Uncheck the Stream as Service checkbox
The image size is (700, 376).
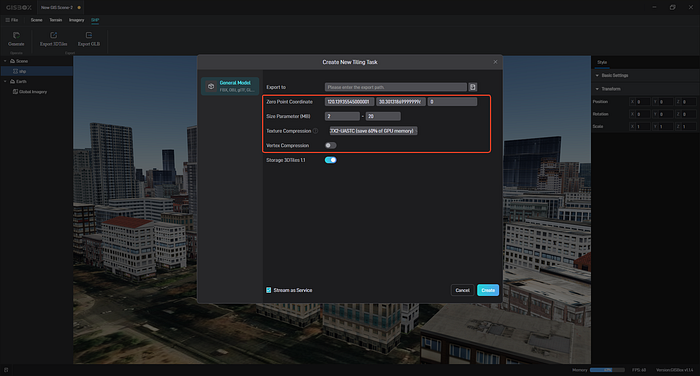(269, 290)
